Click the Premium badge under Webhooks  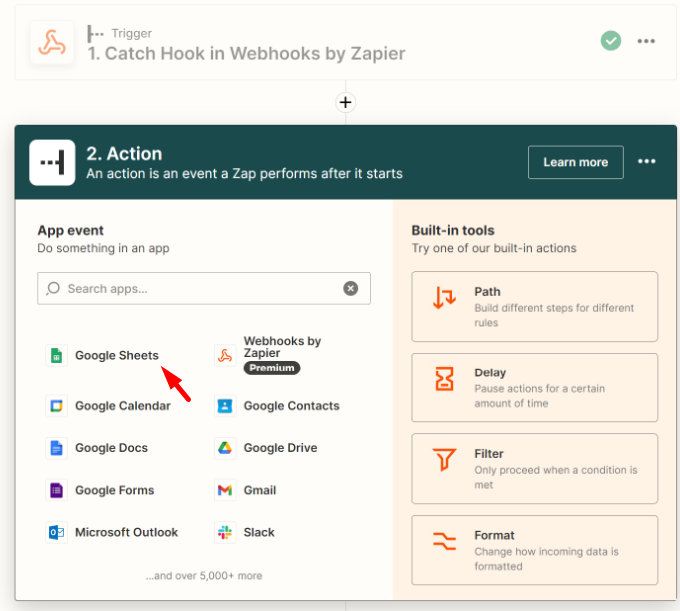[x=272, y=368]
